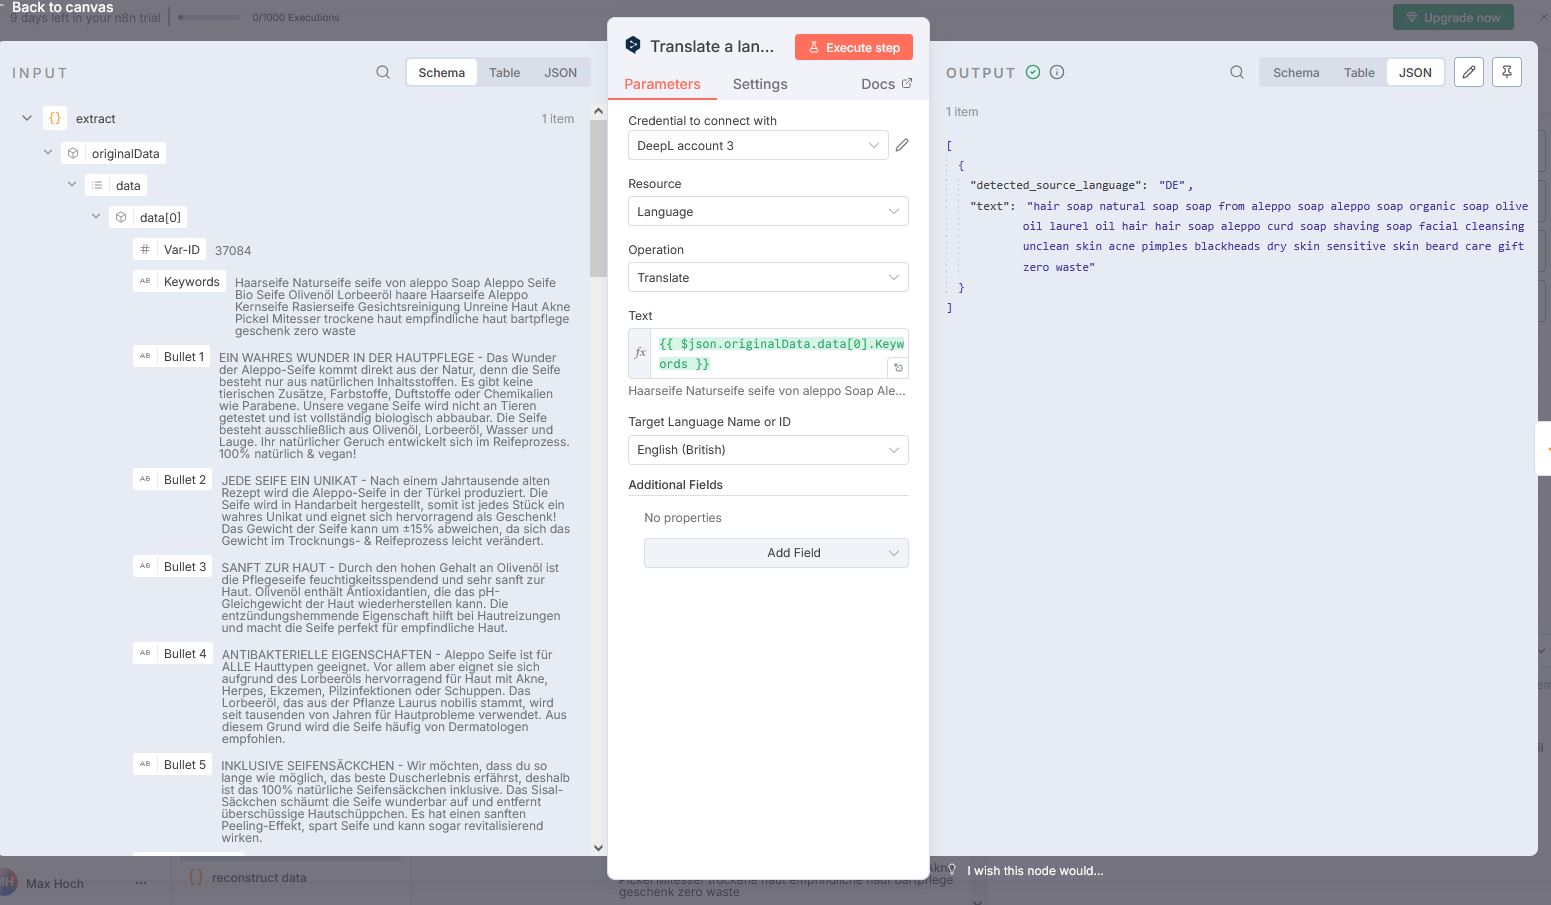Open the DeepL credential dropdown

click(x=757, y=145)
